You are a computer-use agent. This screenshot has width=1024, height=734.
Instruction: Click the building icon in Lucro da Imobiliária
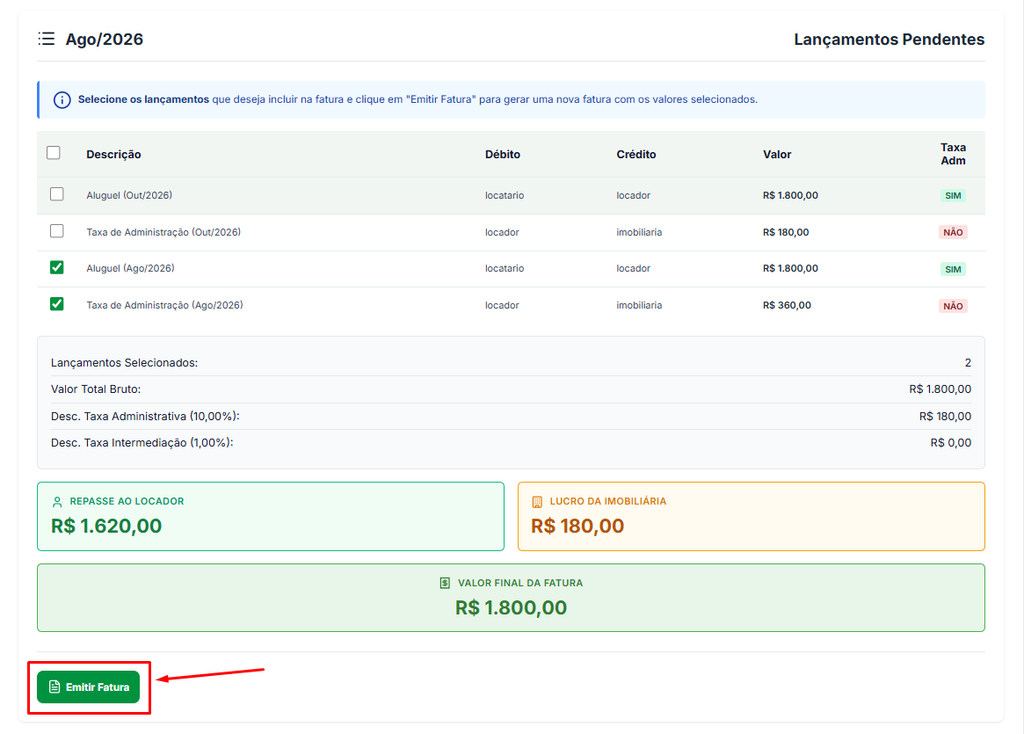coord(537,502)
